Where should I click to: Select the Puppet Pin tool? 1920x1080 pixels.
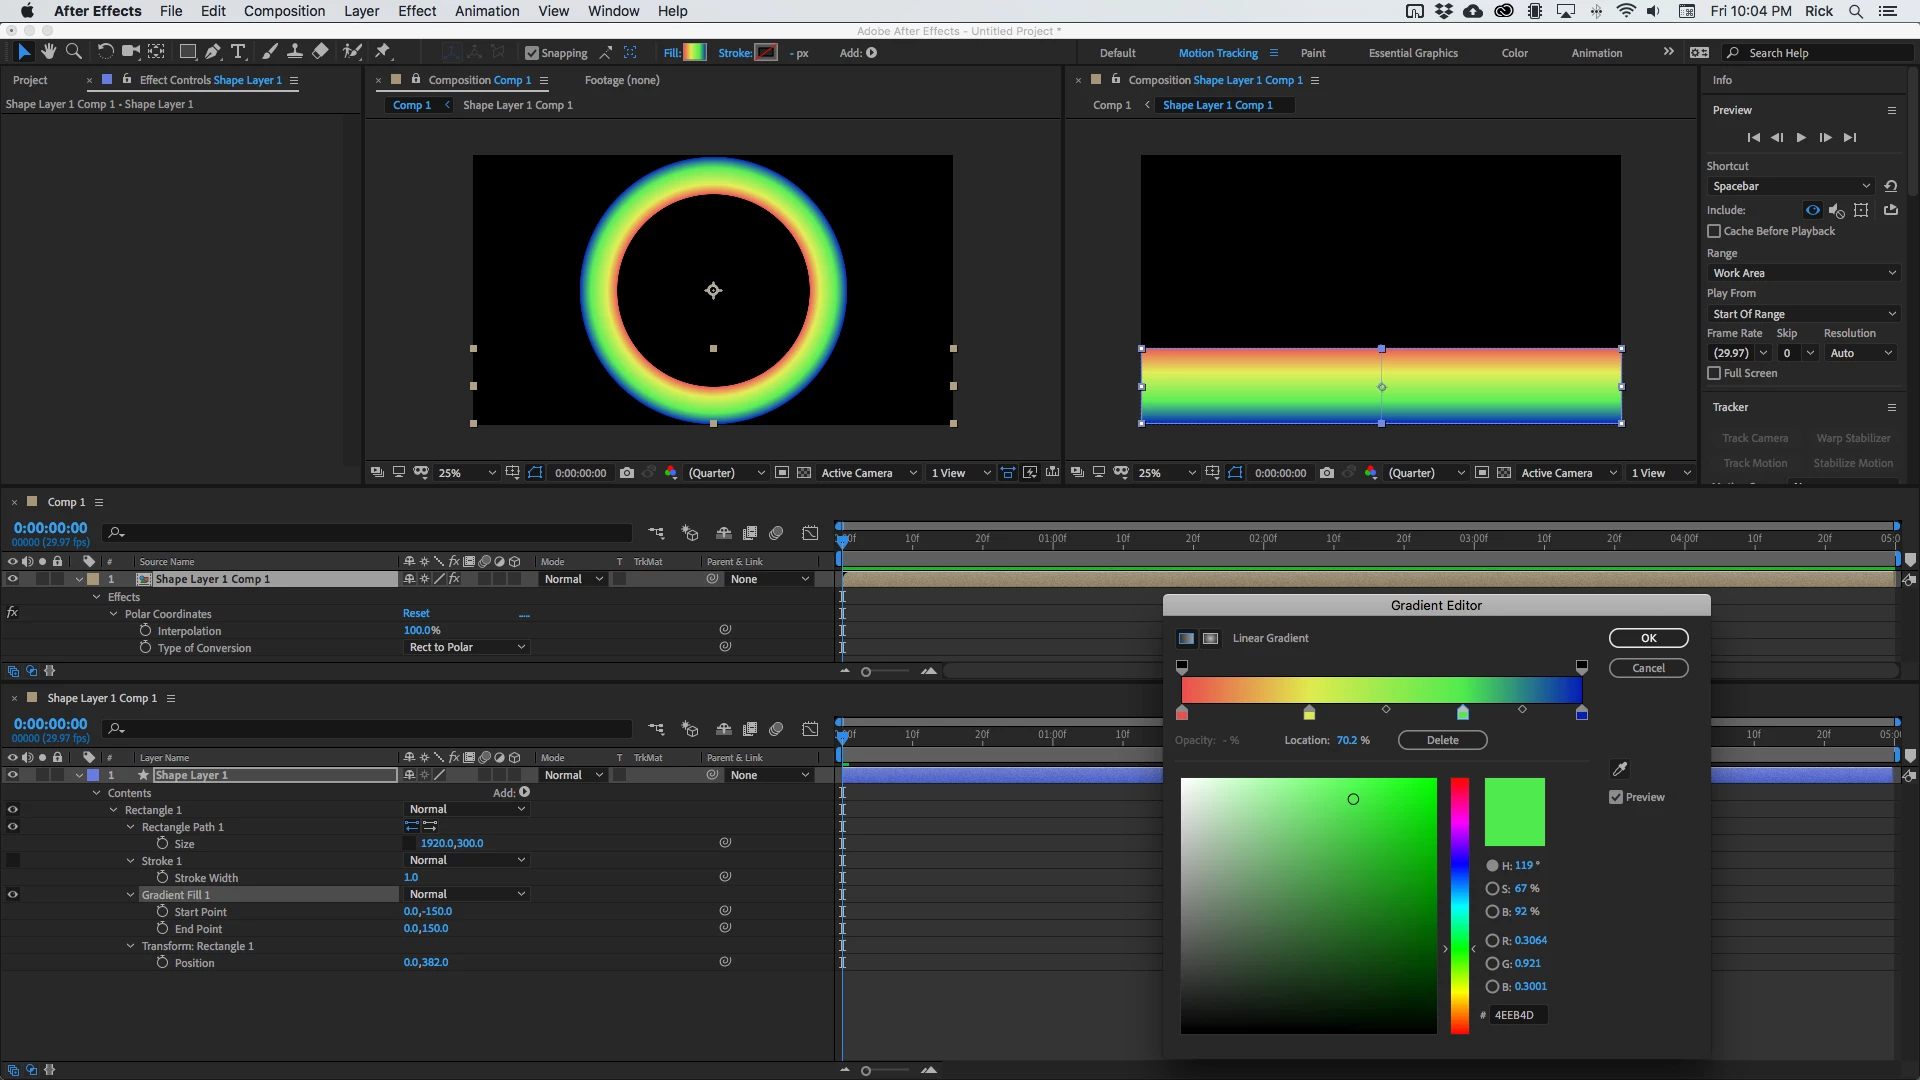tap(382, 52)
